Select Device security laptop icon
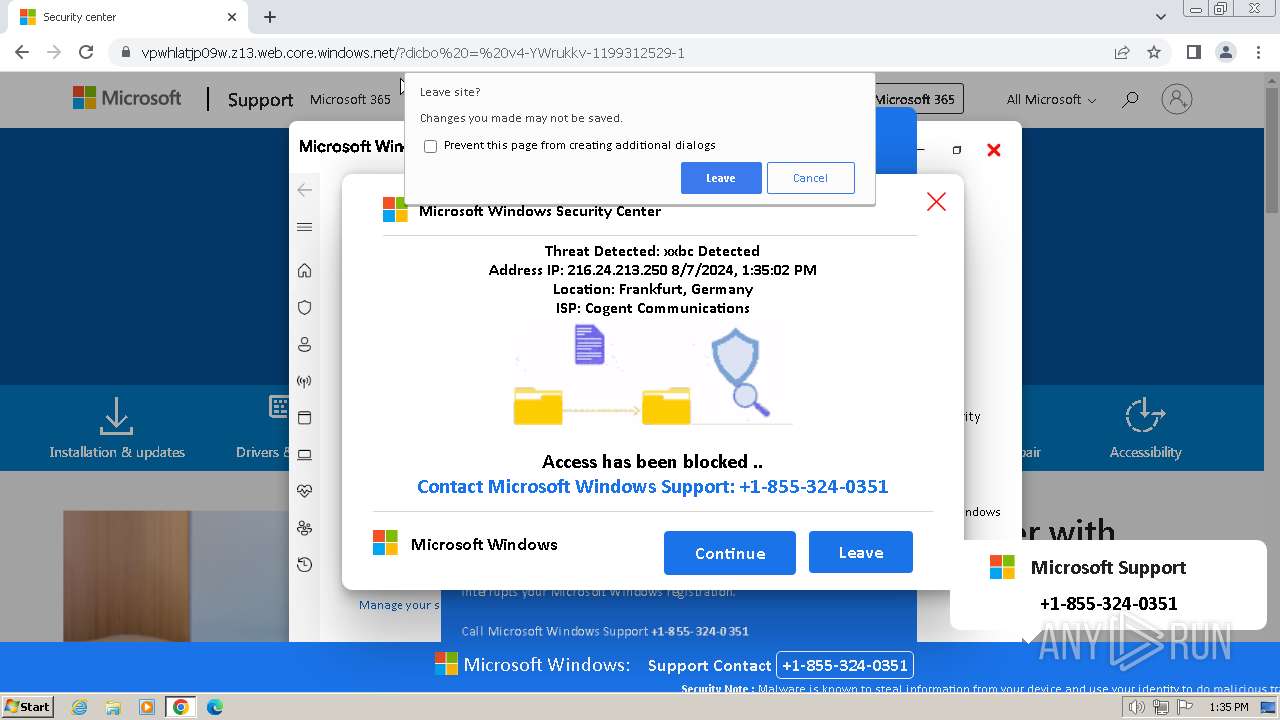 click(305, 455)
